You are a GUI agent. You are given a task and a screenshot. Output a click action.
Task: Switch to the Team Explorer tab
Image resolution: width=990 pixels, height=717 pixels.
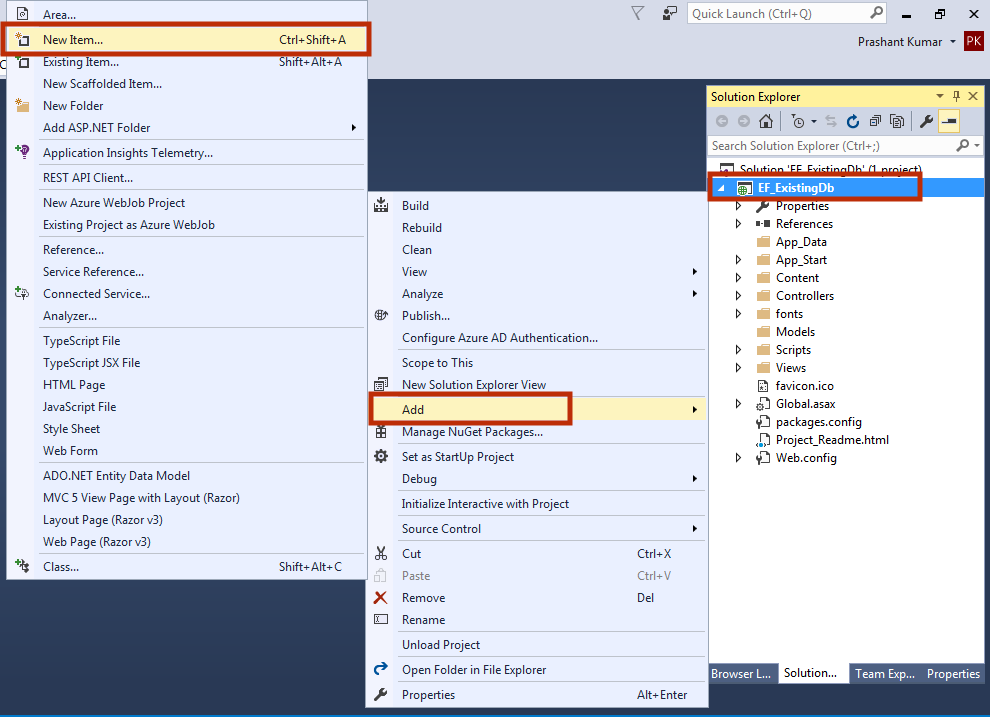884,673
